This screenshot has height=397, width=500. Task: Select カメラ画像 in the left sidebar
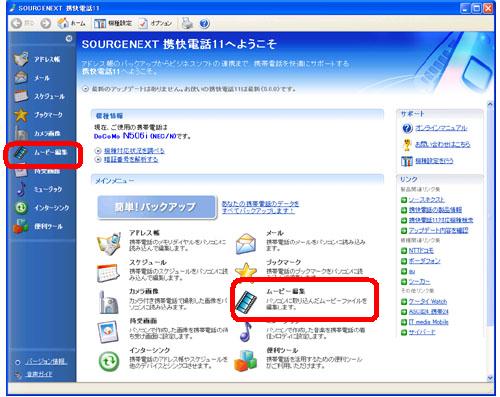[38, 133]
